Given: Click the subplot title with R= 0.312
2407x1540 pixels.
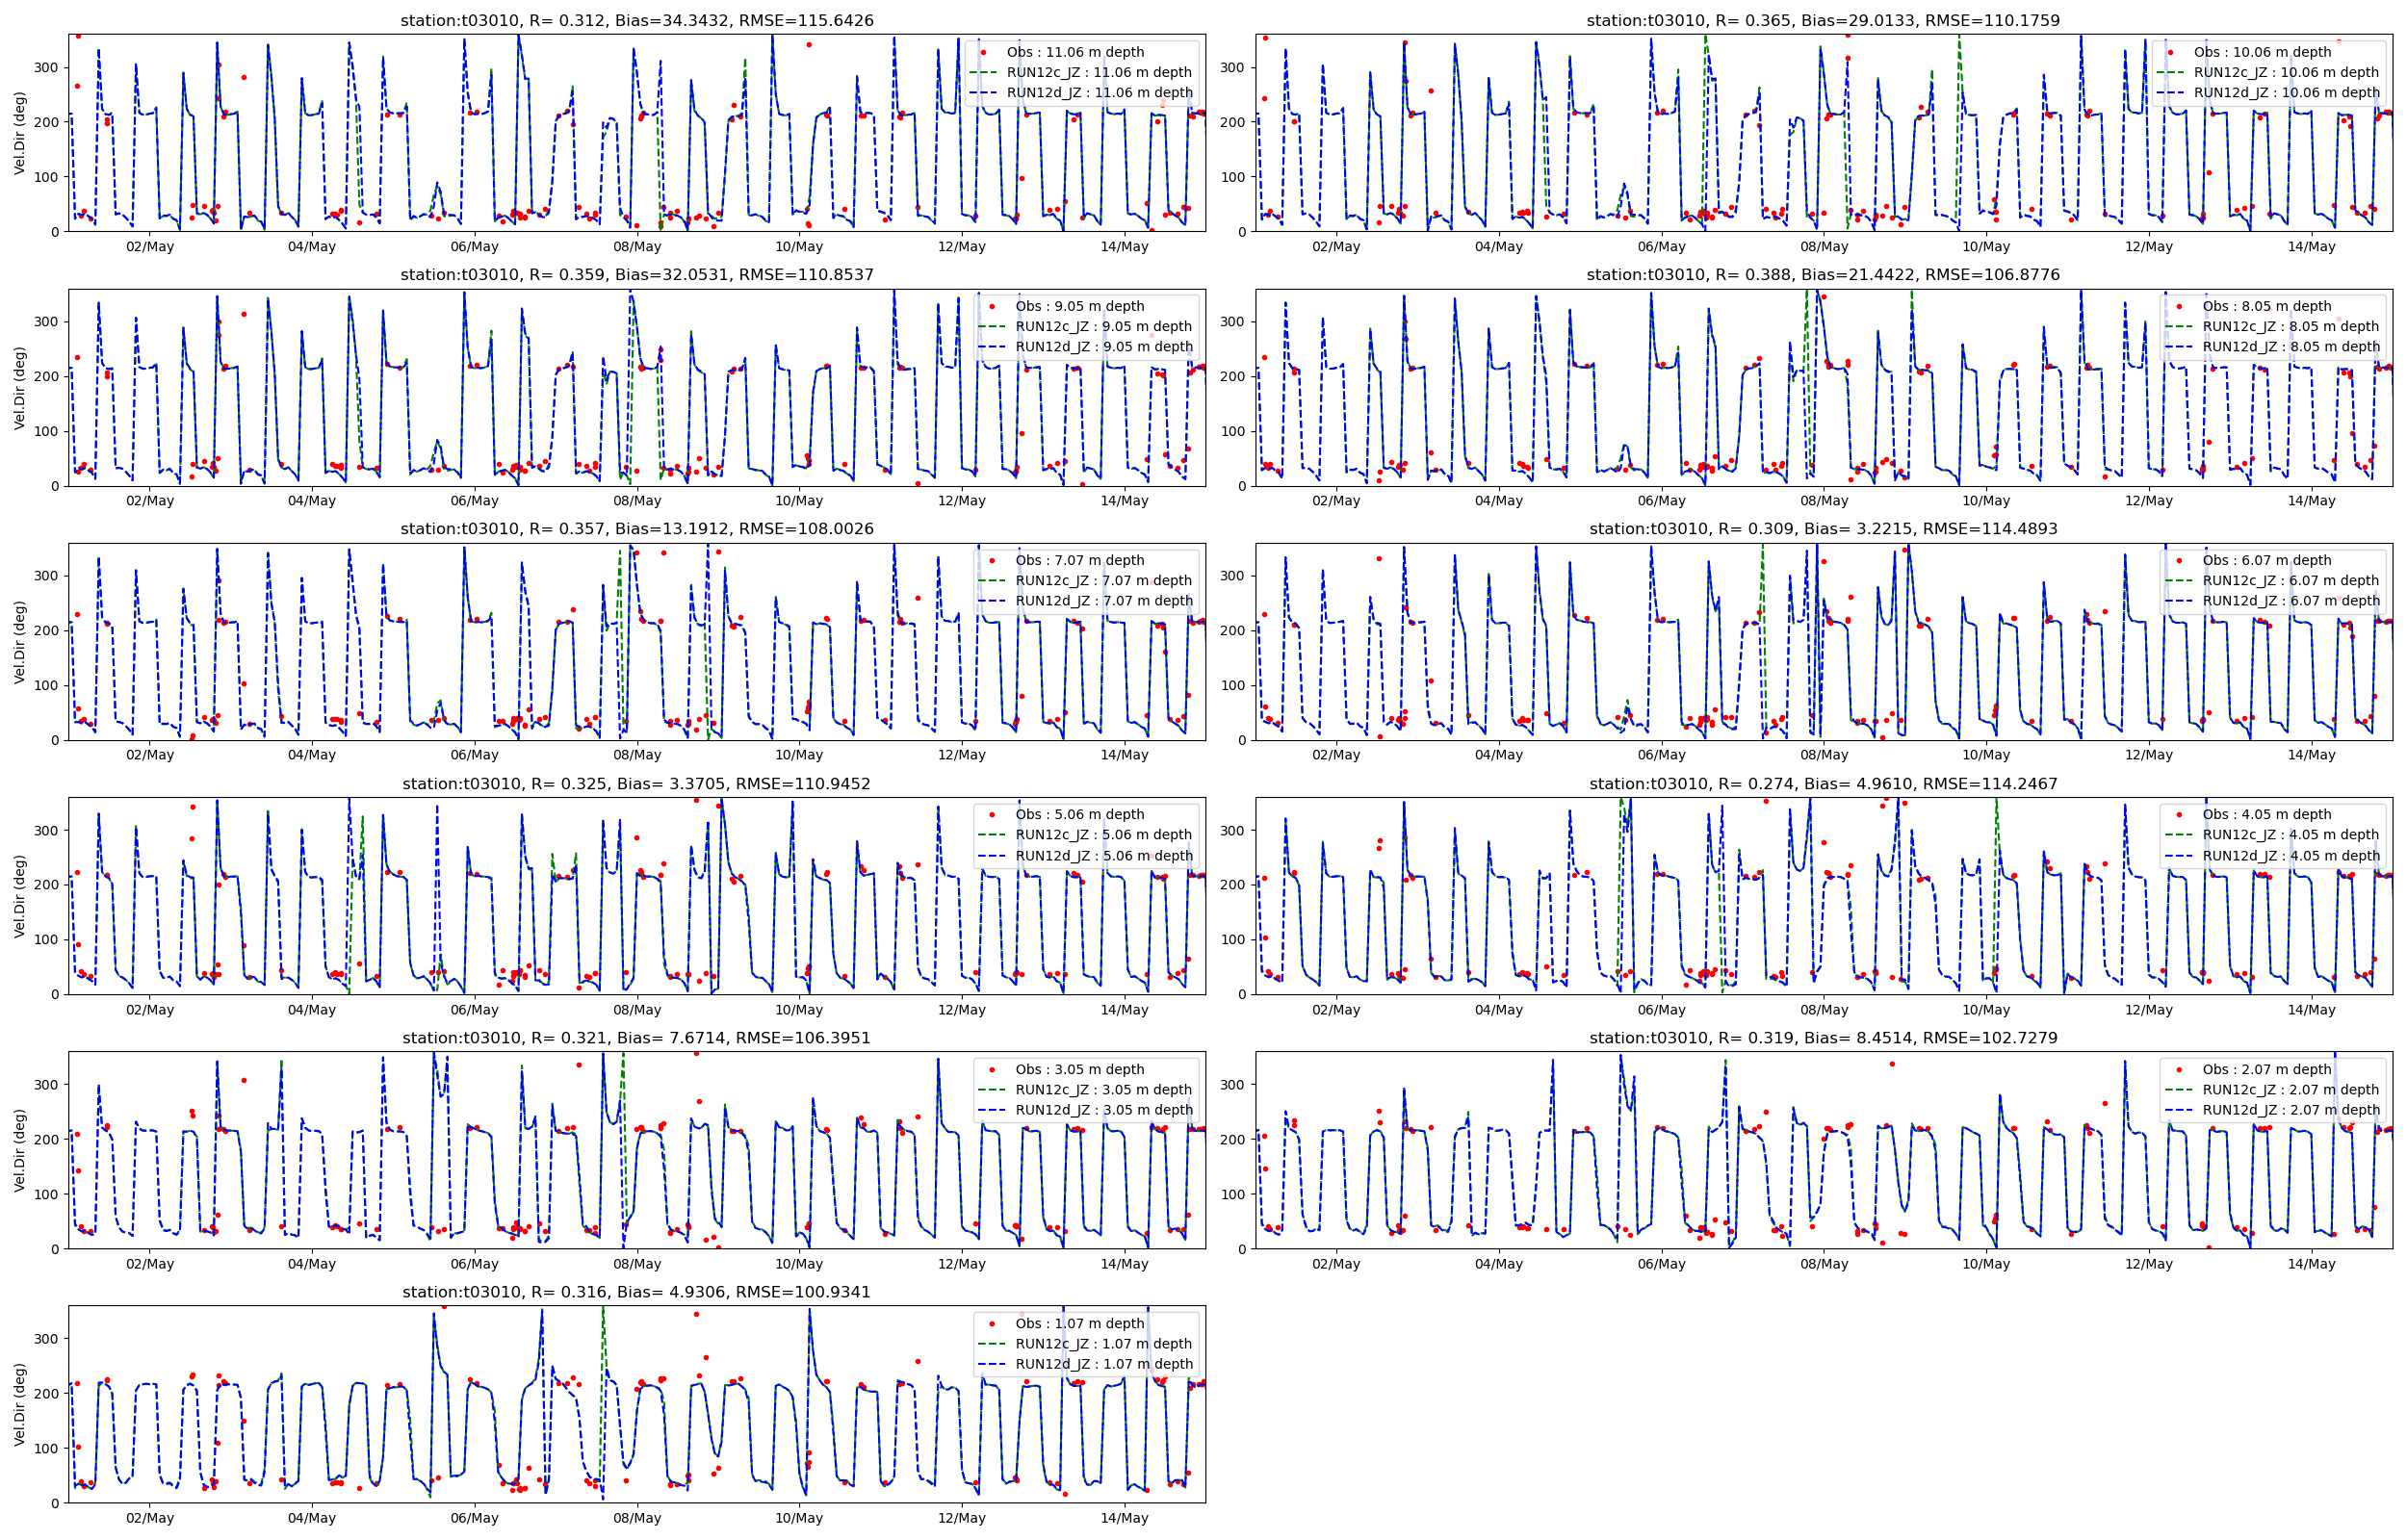Looking at the screenshot, I should point(636,20).
